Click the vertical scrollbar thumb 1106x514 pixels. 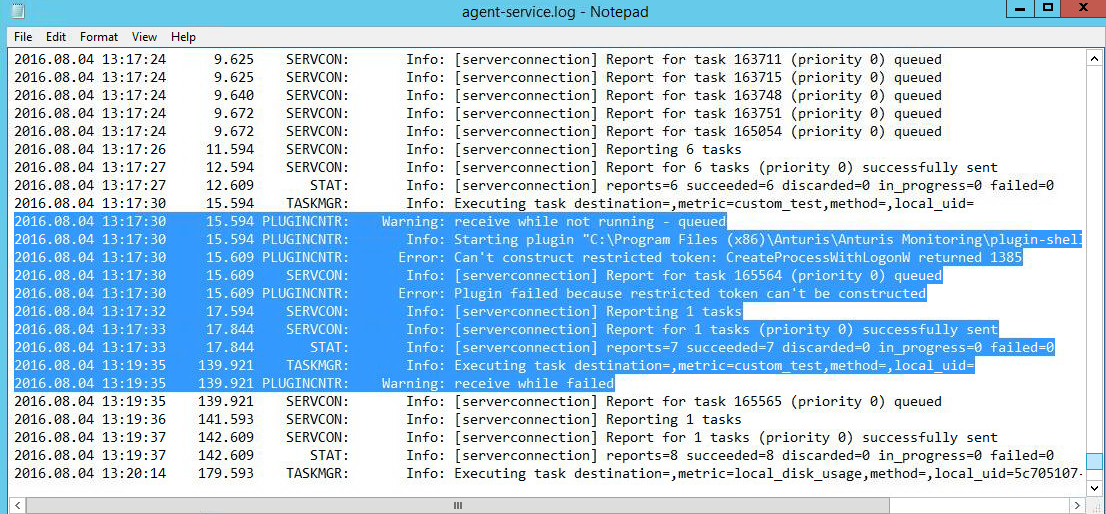pos(1094,461)
